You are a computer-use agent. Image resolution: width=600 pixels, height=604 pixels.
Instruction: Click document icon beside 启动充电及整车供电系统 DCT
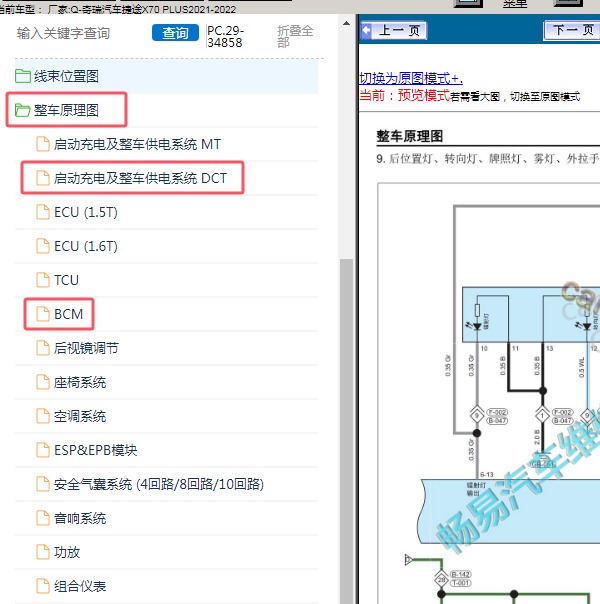click(43, 178)
